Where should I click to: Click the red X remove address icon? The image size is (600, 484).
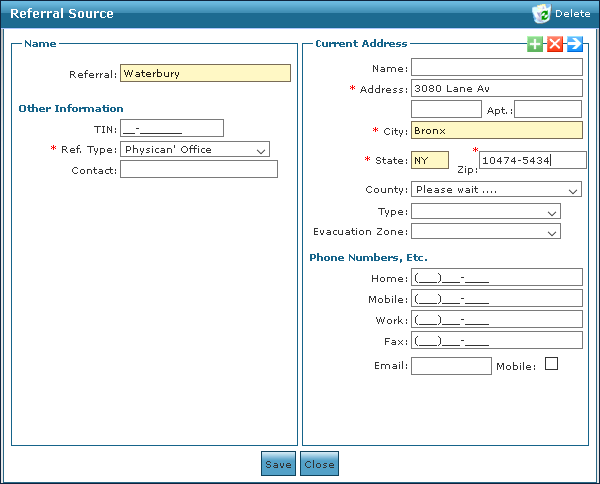point(554,44)
